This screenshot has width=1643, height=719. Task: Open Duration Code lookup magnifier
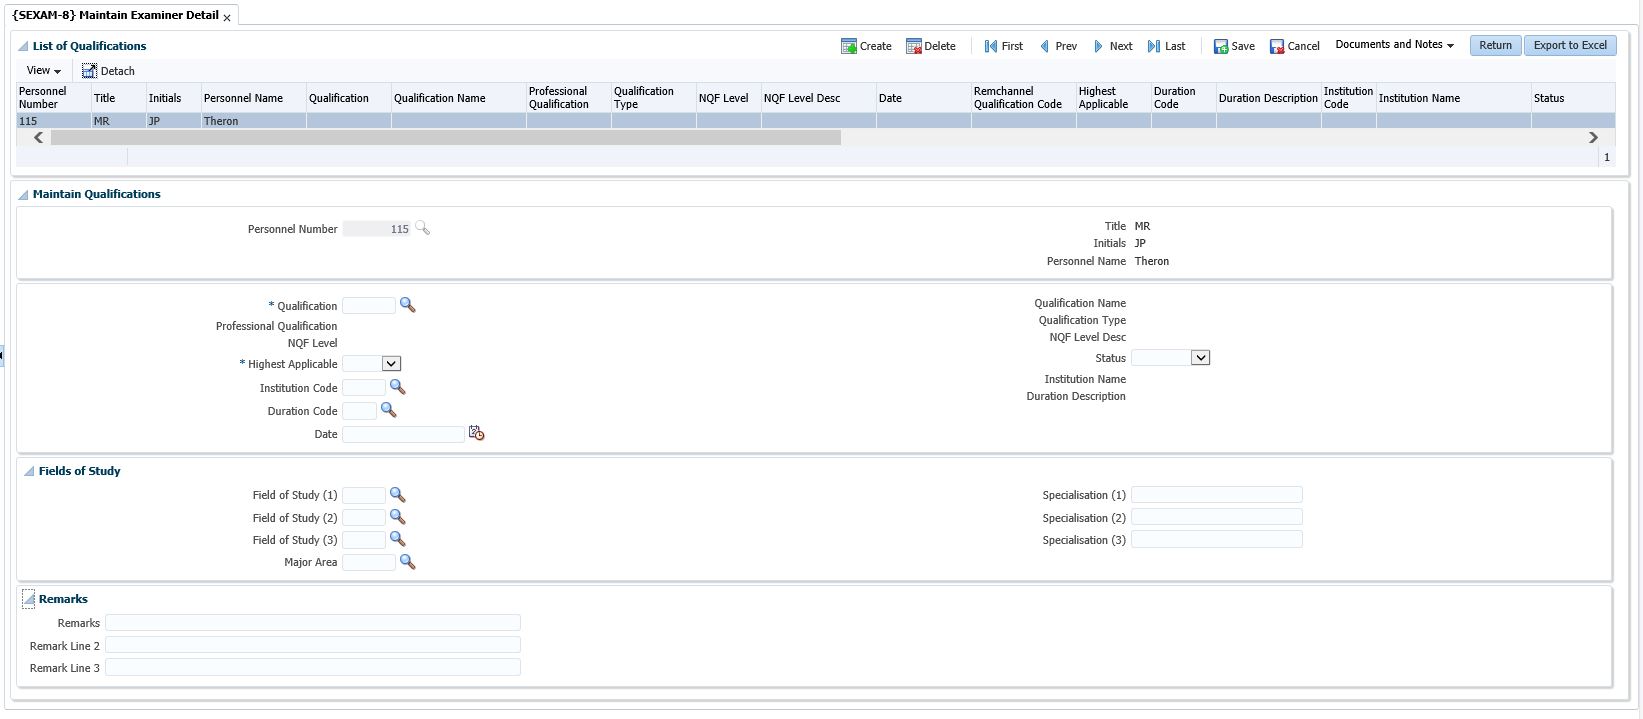click(x=388, y=410)
